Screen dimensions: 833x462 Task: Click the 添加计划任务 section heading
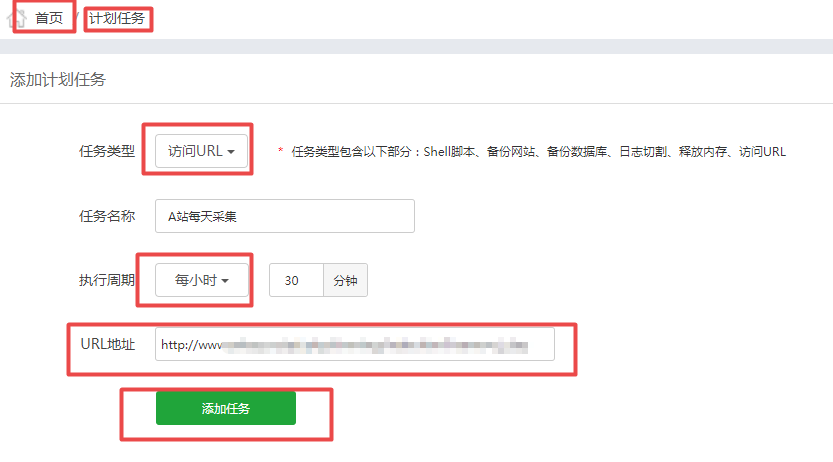57,80
